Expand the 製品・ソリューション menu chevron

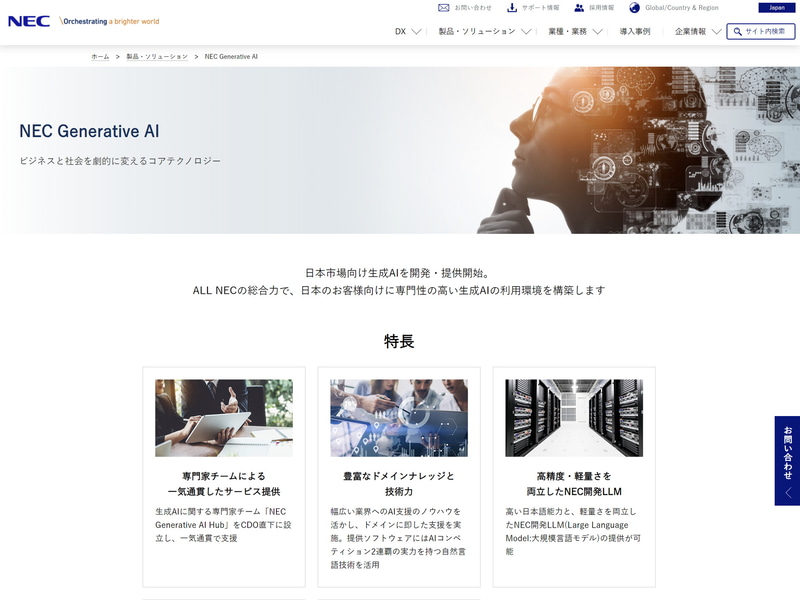526,32
